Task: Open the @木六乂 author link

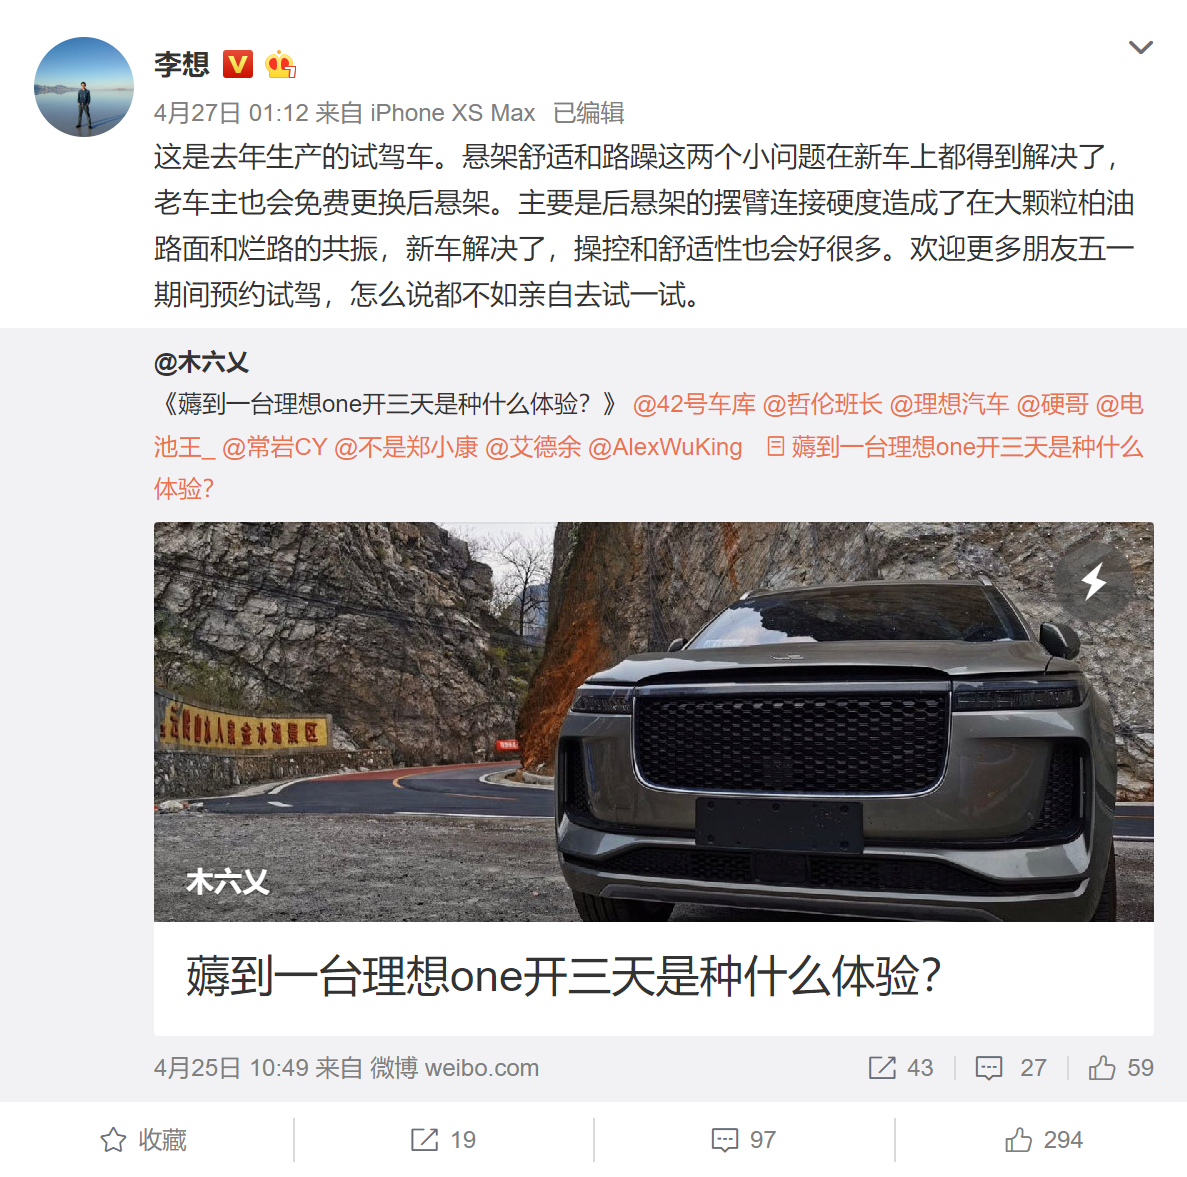Action: point(201,363)
